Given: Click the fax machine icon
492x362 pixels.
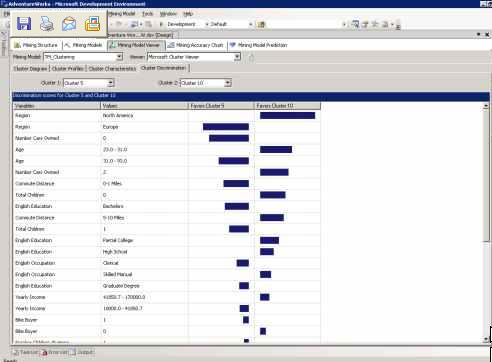Looking at the screenshot, I should pos(92,24).
